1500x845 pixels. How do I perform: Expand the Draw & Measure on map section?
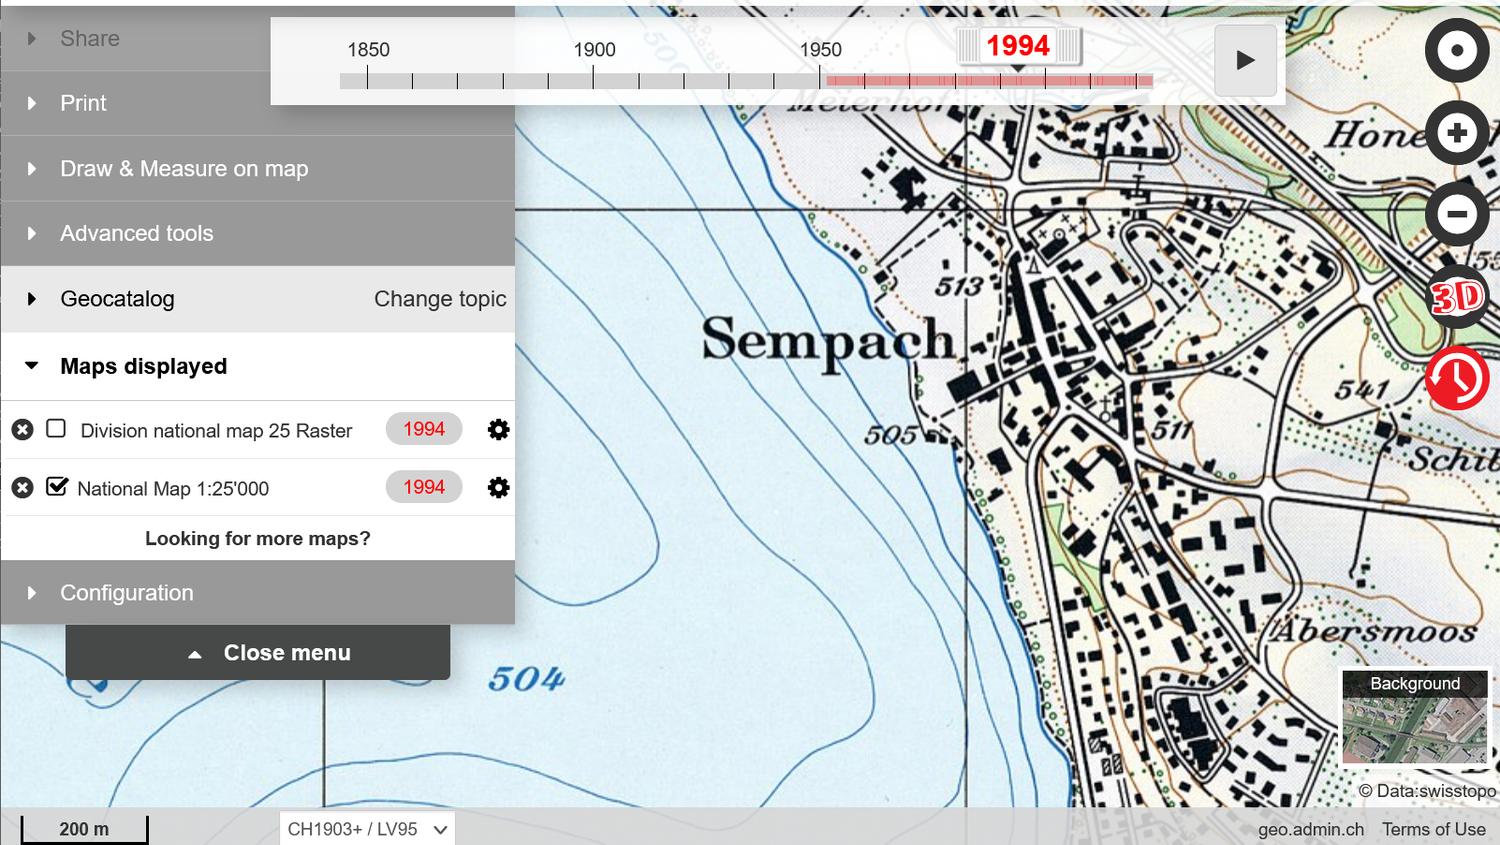coord(184,169)
